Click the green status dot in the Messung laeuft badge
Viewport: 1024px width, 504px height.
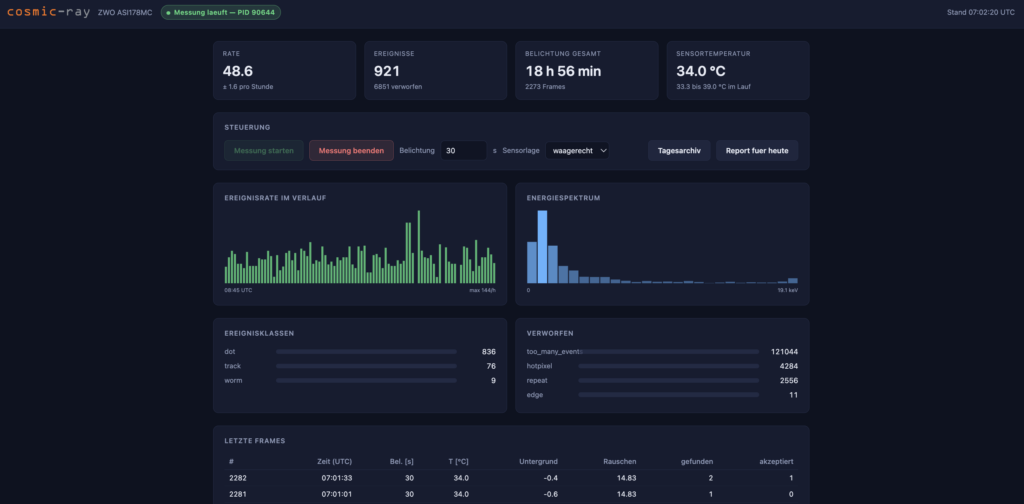pos(168,12)
